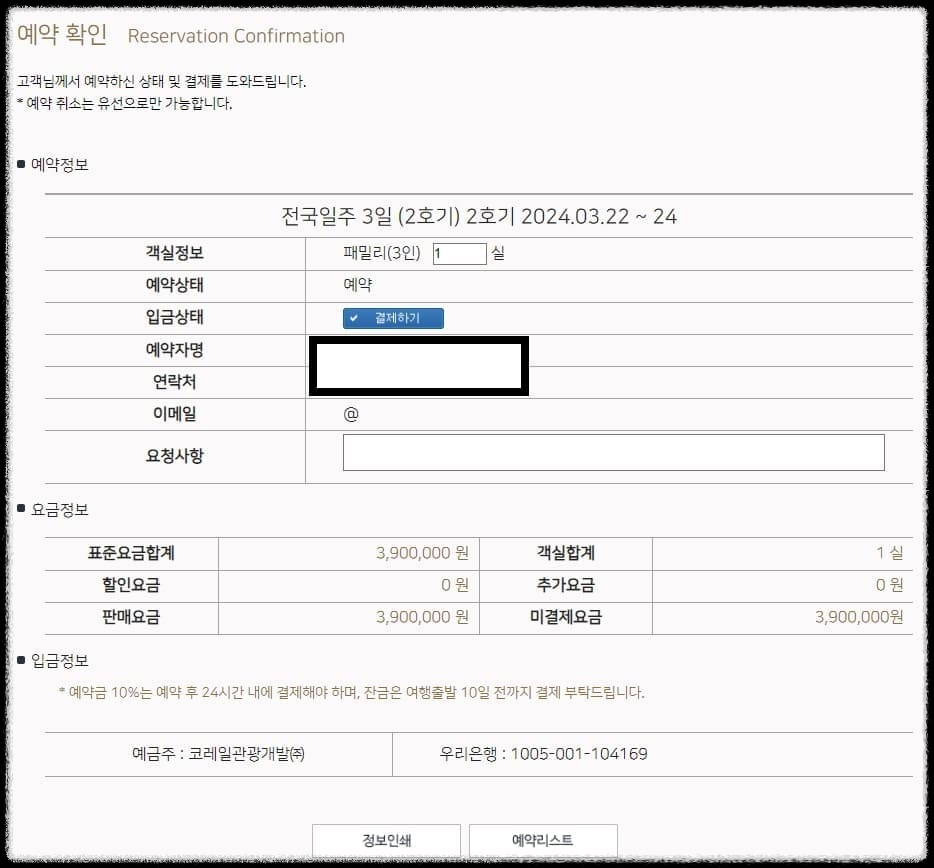
Task: Select the 결제하기 payment button
Action: click(x=392, y=318)
